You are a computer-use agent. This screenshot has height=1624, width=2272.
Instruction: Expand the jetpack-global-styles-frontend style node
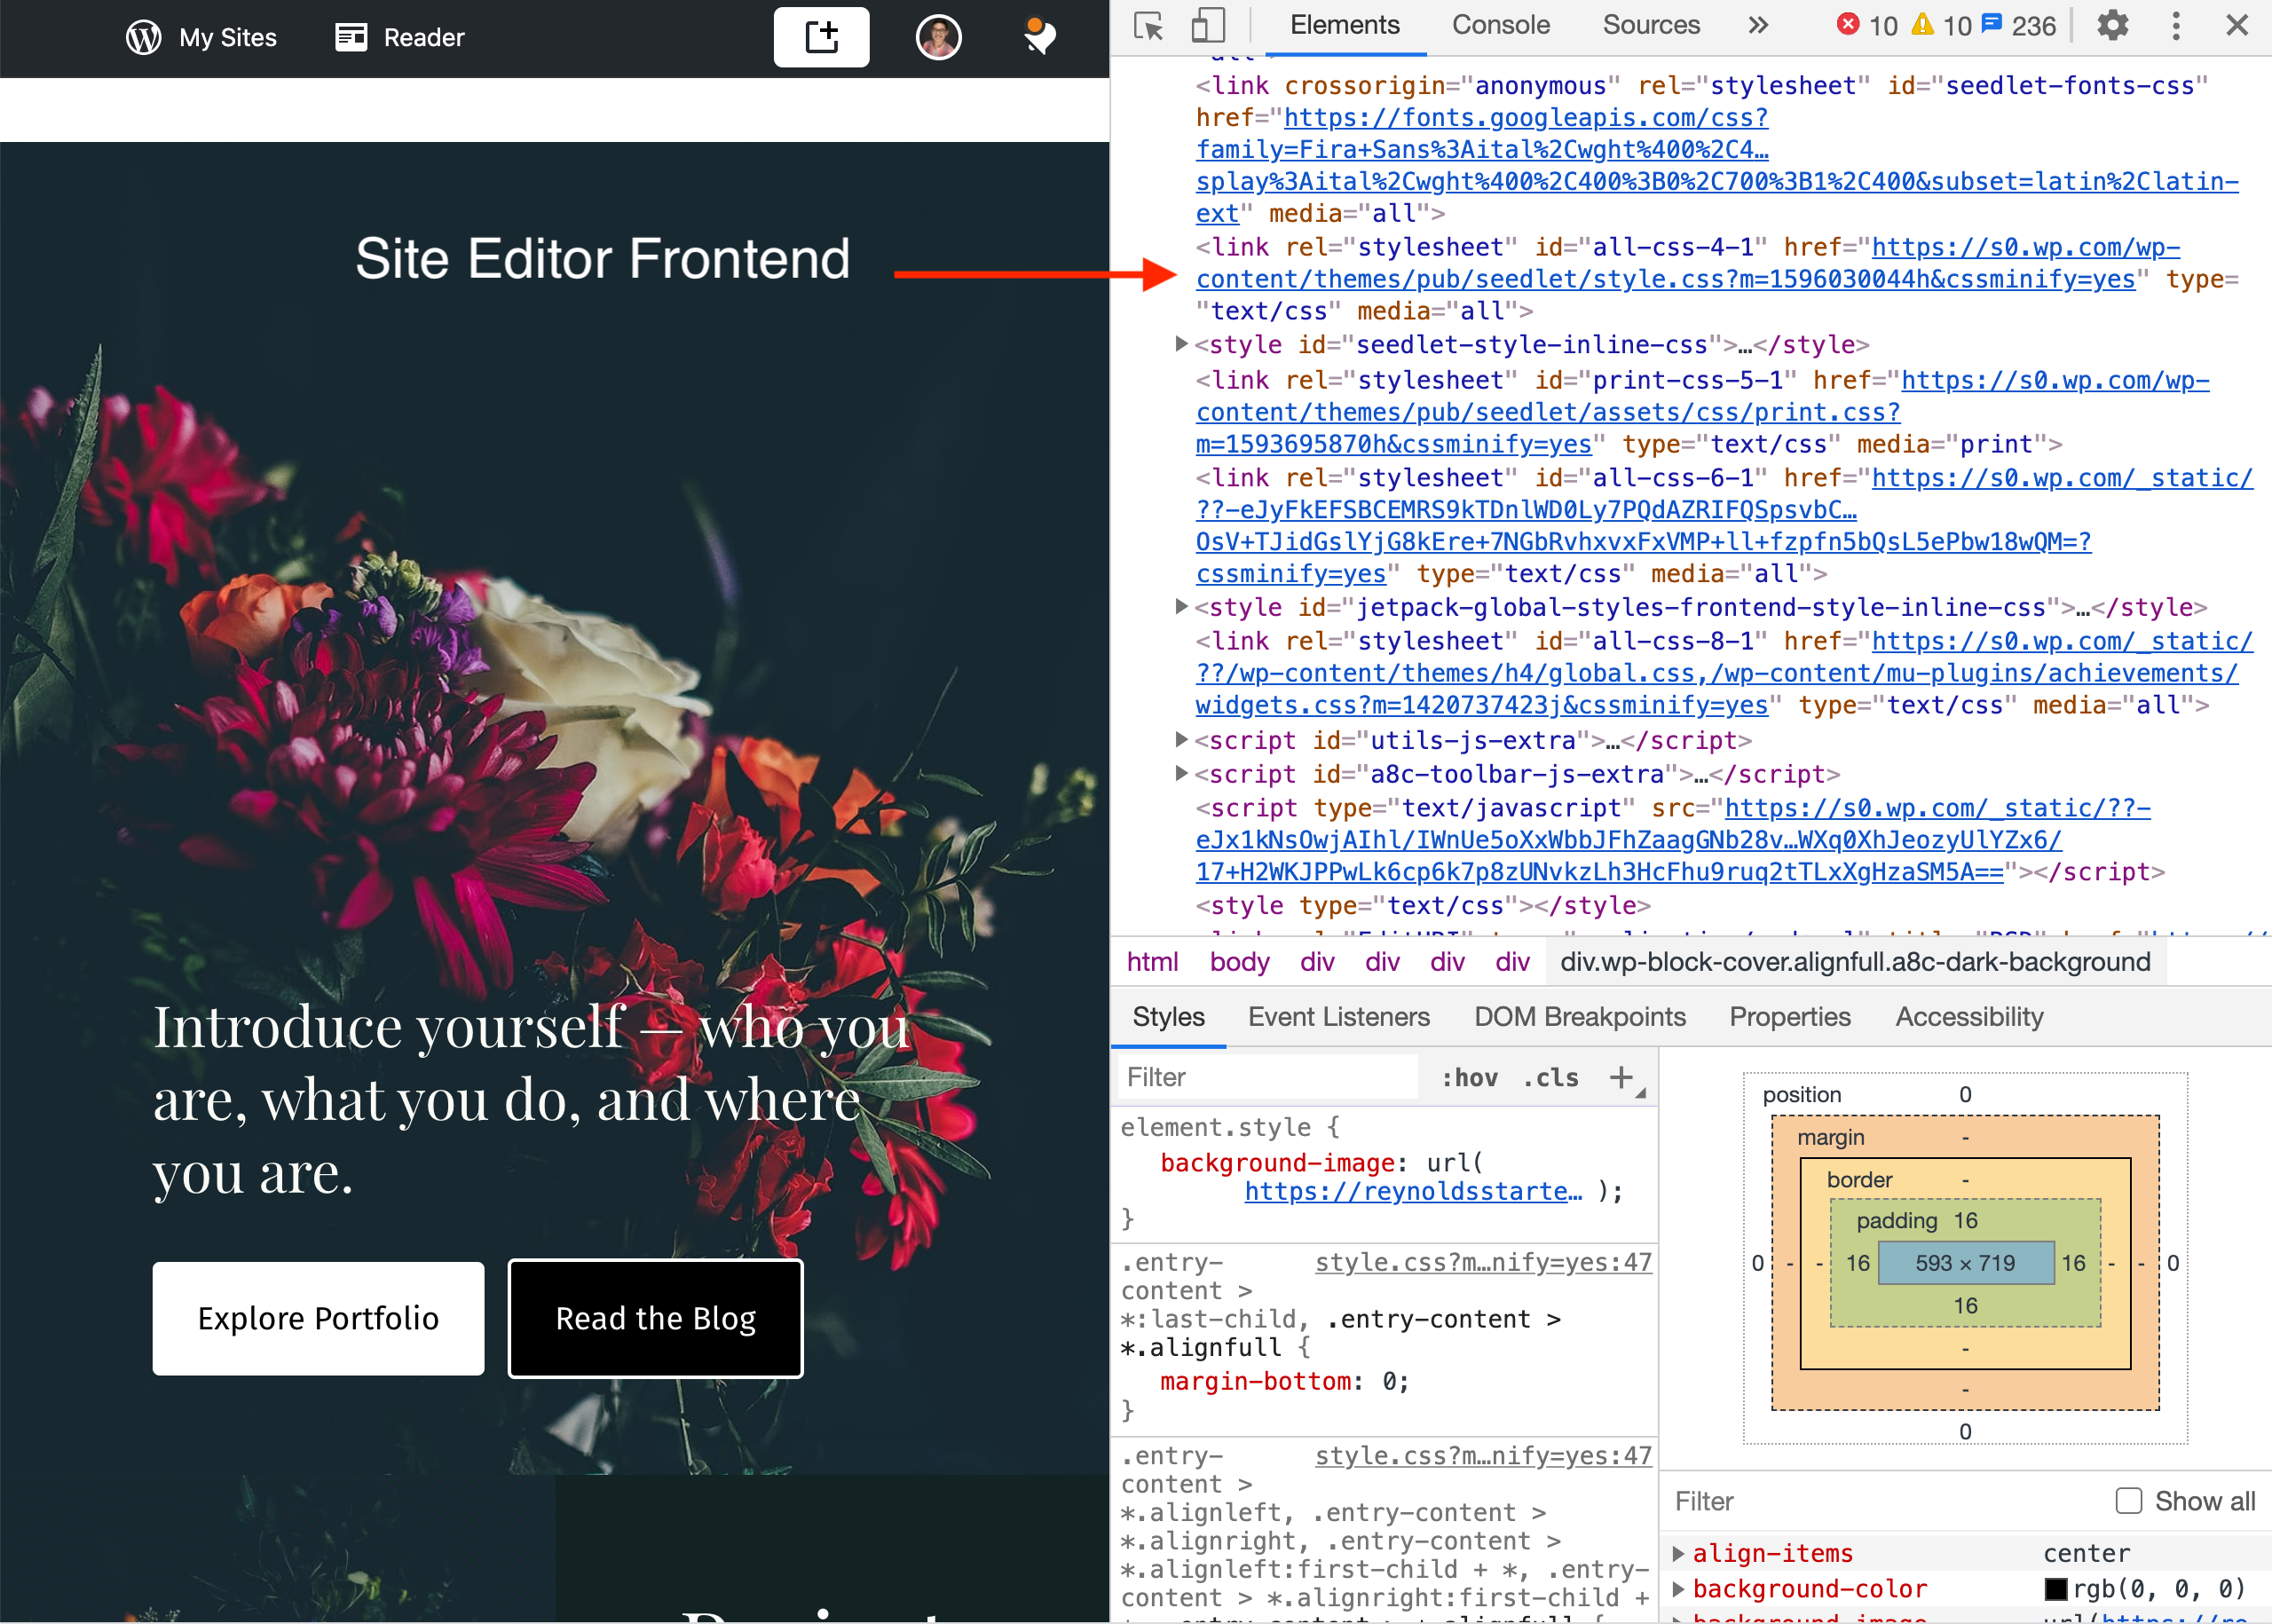[1181, 606]
